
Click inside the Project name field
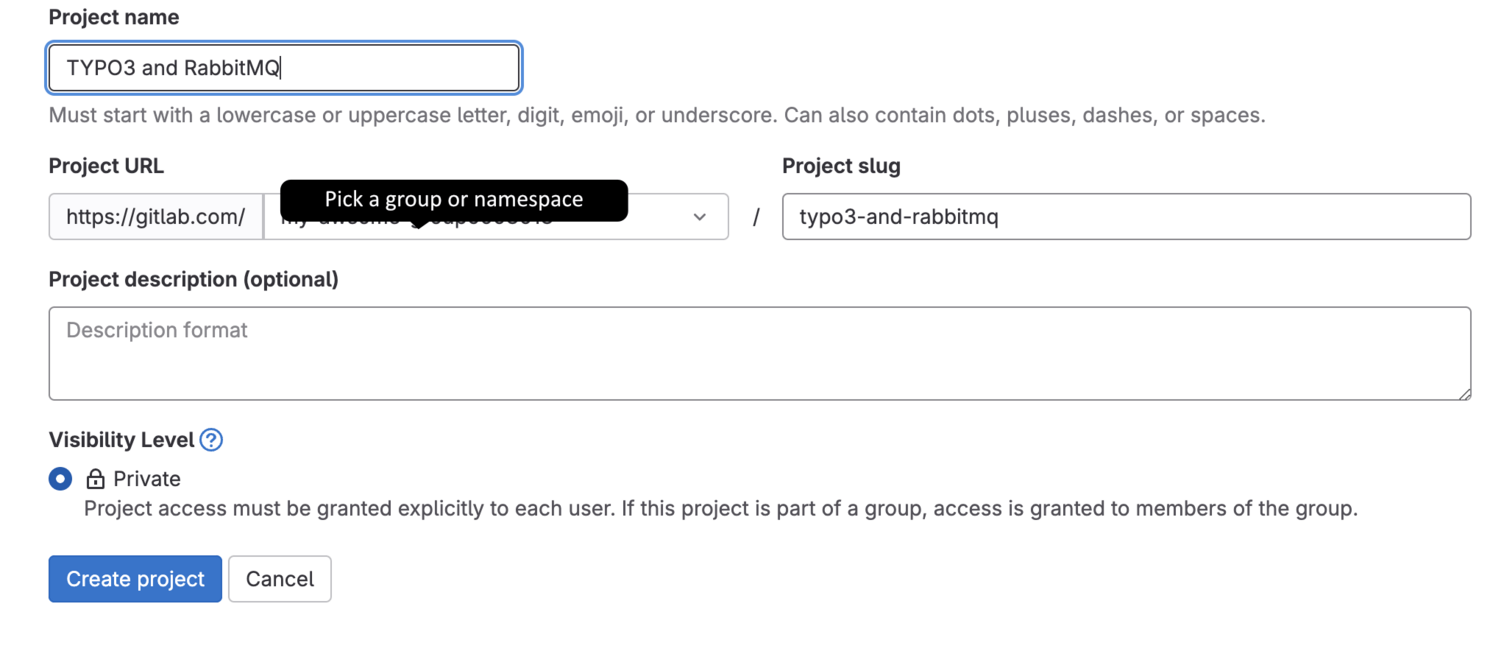click(283, 67)
